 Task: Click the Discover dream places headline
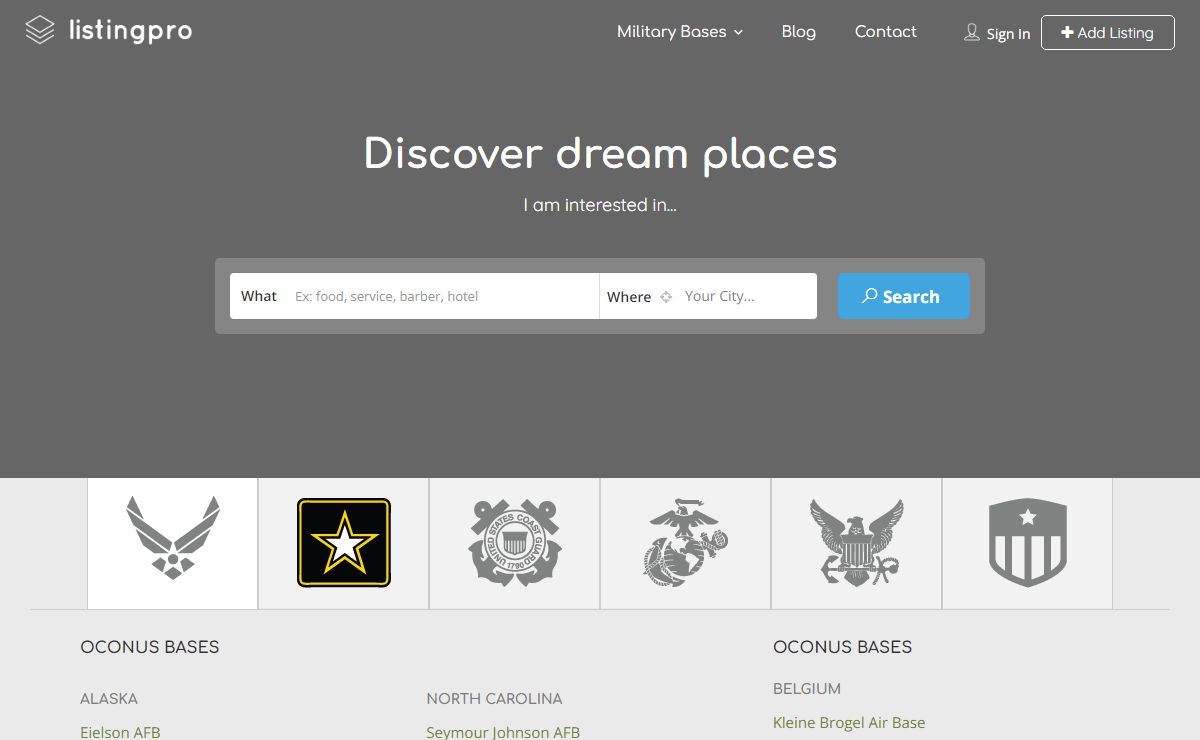[600, 154]
